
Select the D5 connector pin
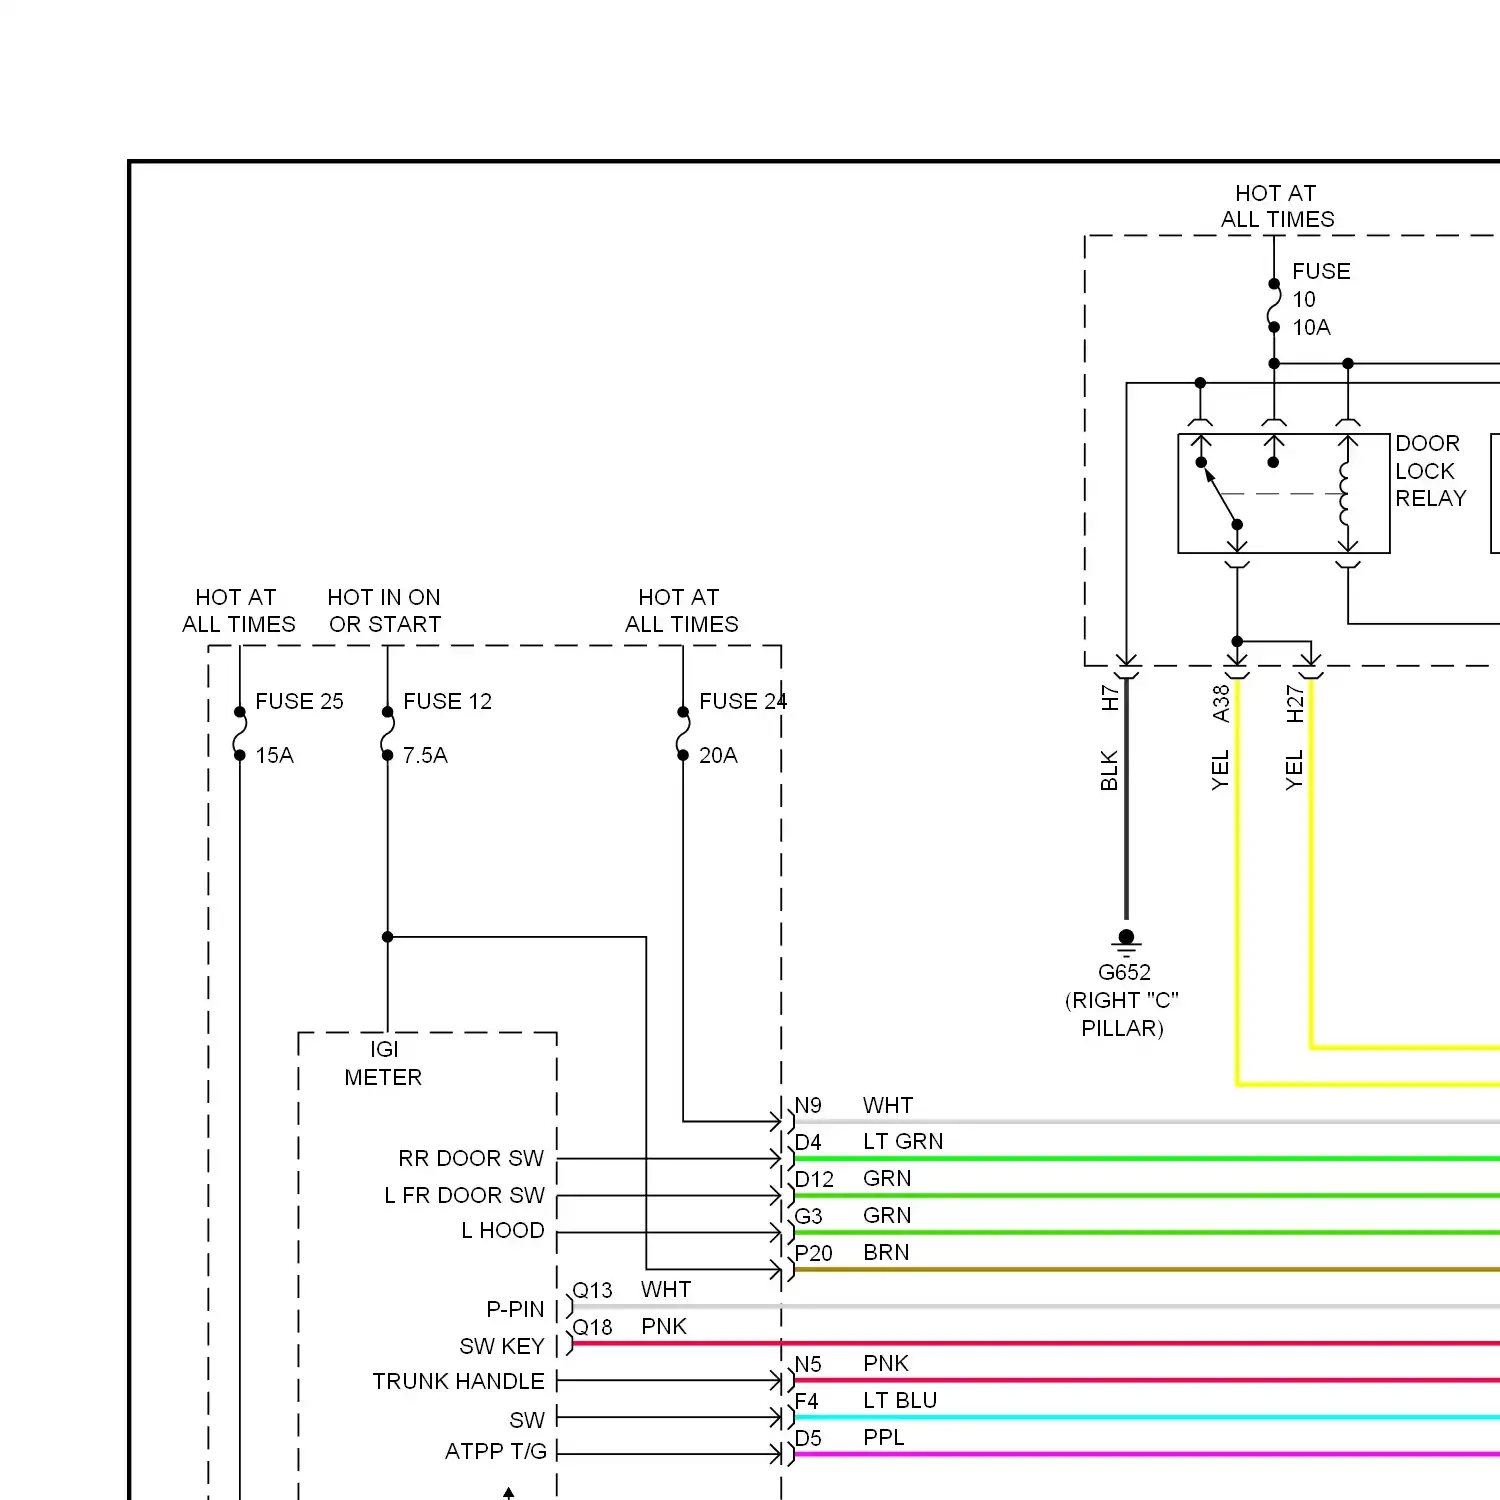[808, 1438]
